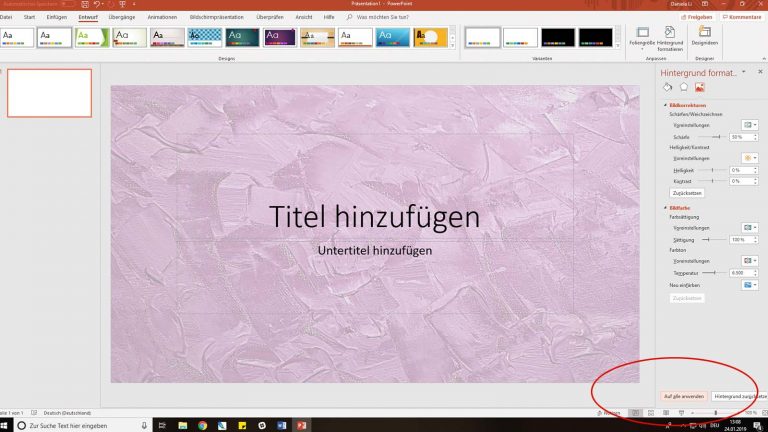Open the Fill (paint bucket) tab in pane
The height and width of the screenshot is (432, 768).
click(x=669, y=88)
